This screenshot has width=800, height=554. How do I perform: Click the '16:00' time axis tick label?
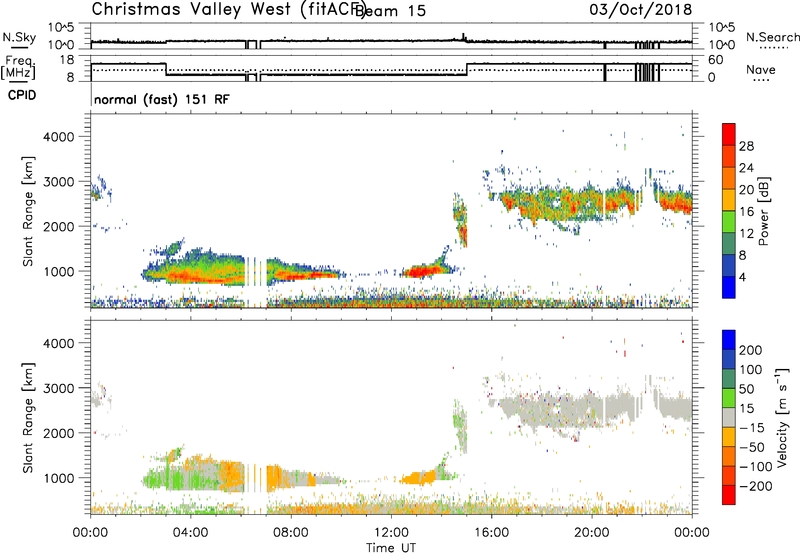[x=491, y=533]
